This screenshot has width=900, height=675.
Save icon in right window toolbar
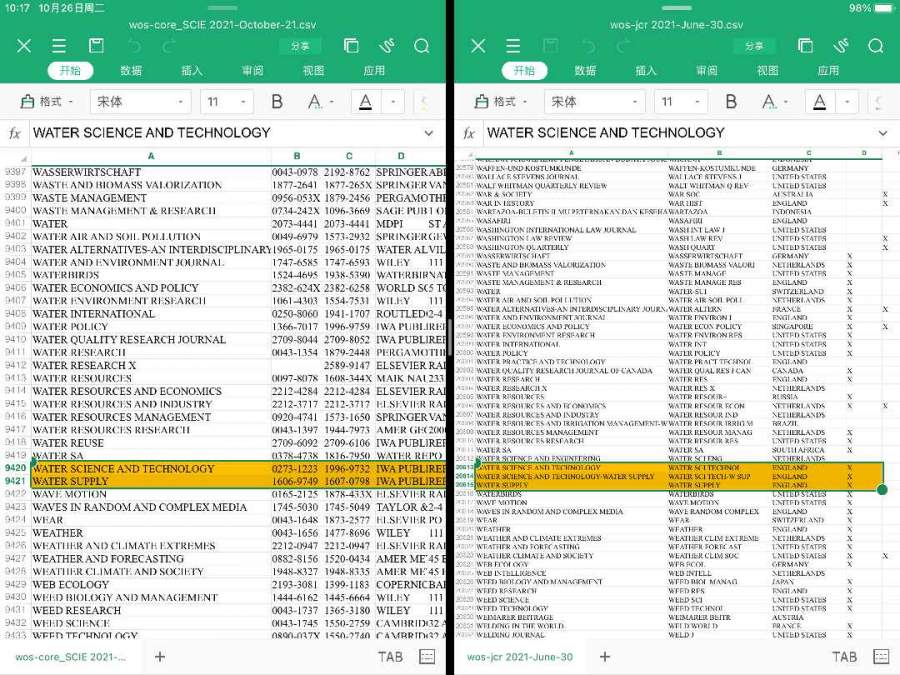pyautogui.click(x=550, y=45)
